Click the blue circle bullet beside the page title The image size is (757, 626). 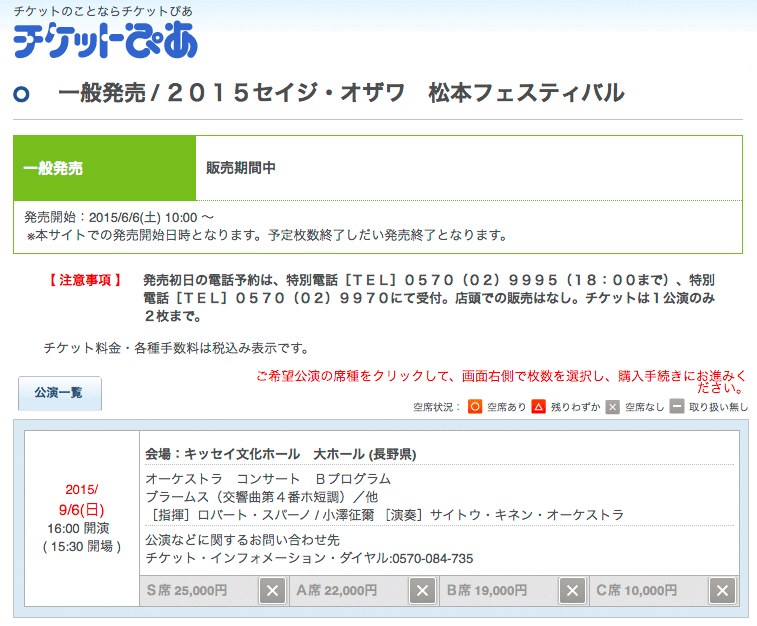pyautogui.click(x=23, y=95)
